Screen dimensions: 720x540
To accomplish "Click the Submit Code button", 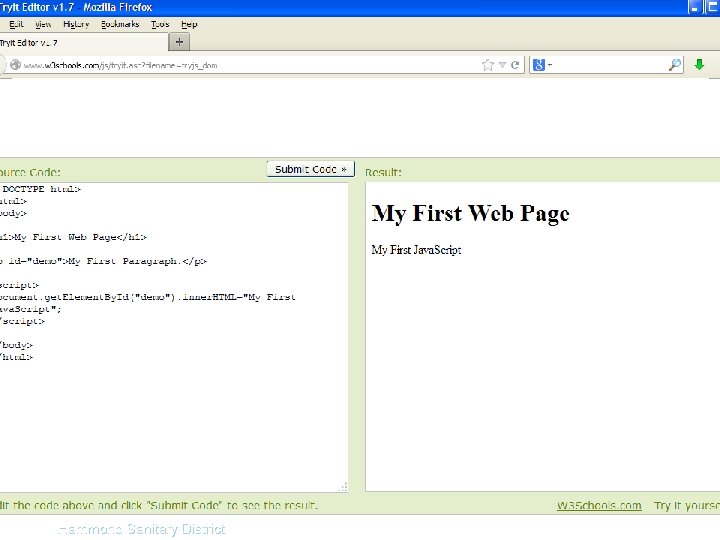I will point(310,169).
